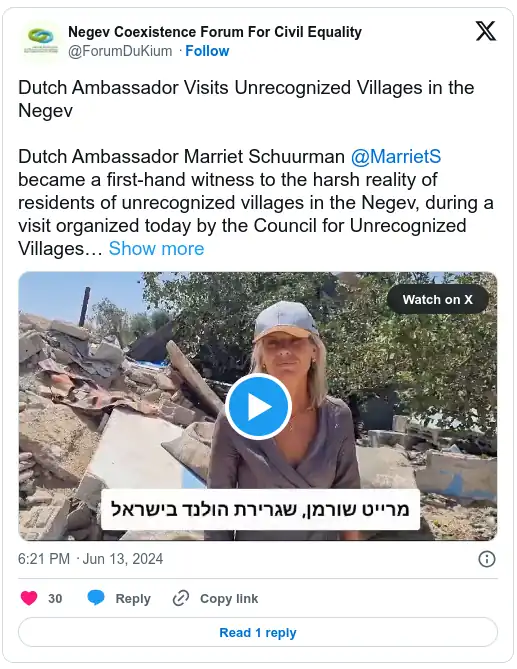The image size is (517, 669).
Task: Open the Negev Coexistence Forum display name
Action: coord(215,32)
